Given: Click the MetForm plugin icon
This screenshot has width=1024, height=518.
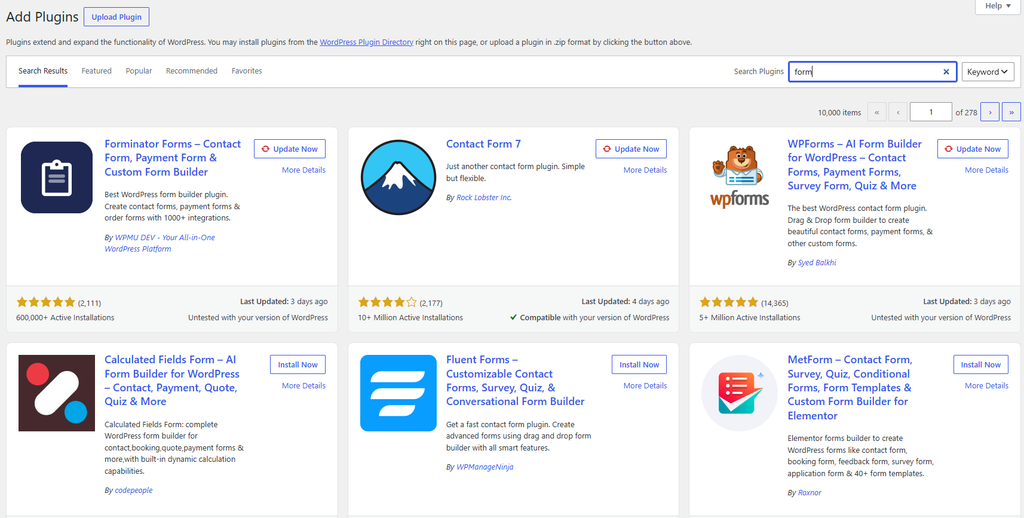Looking at the screenshot, I should click(739, 393).
